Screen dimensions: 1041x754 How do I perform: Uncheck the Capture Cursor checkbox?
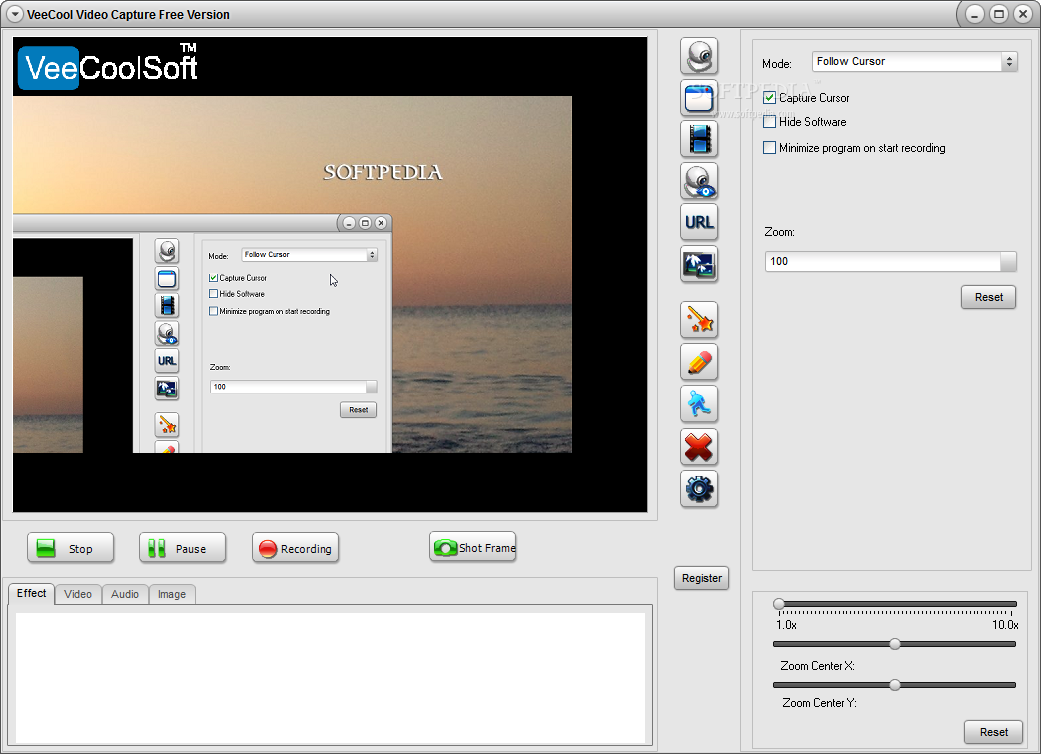tap(769, 98)
